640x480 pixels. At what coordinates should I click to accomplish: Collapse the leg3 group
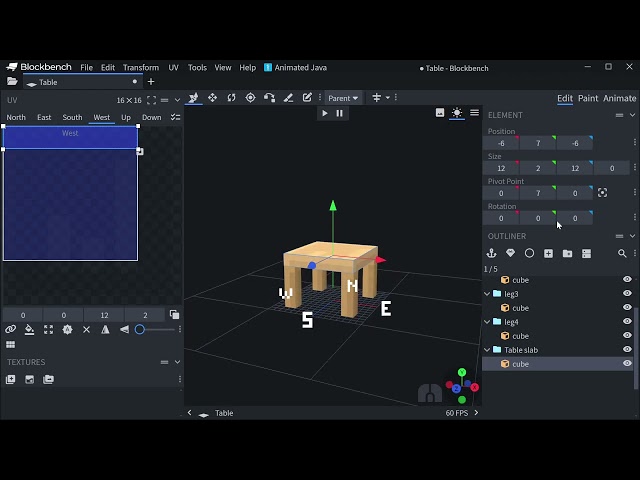pyautogui.click(x=487, y=294)
